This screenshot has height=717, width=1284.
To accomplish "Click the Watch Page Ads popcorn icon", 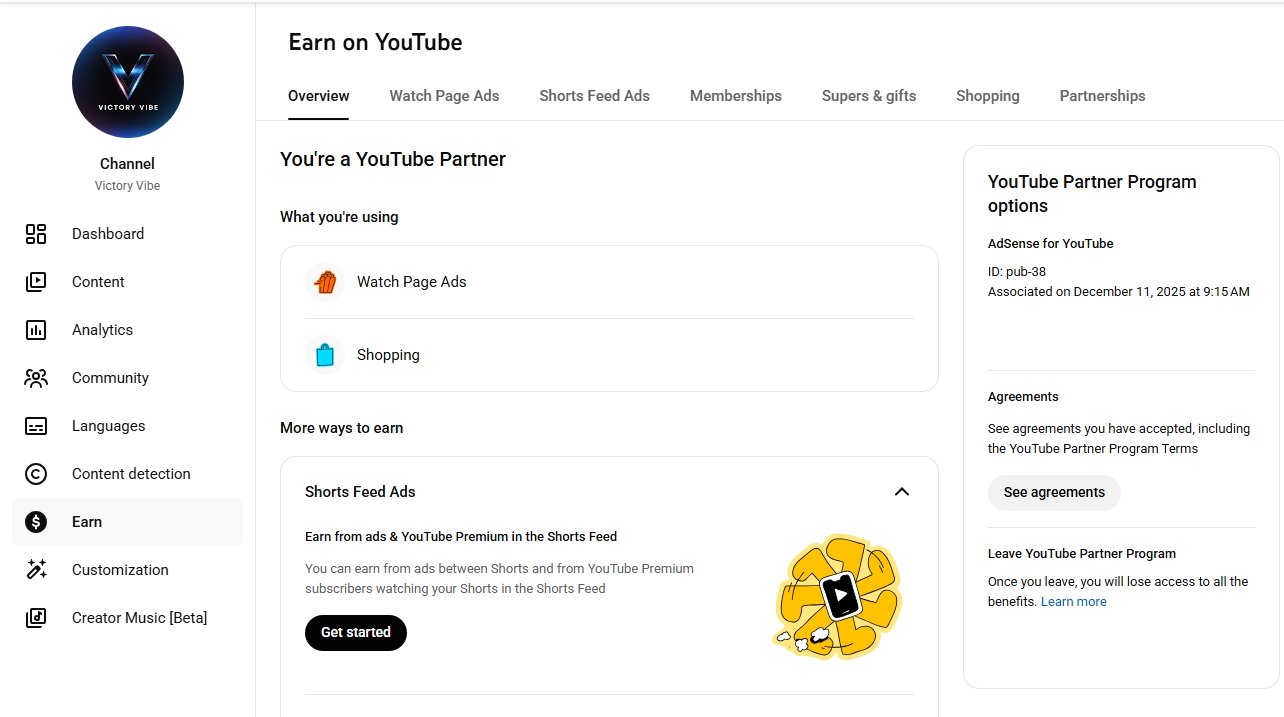I will [x=325, y=282].
